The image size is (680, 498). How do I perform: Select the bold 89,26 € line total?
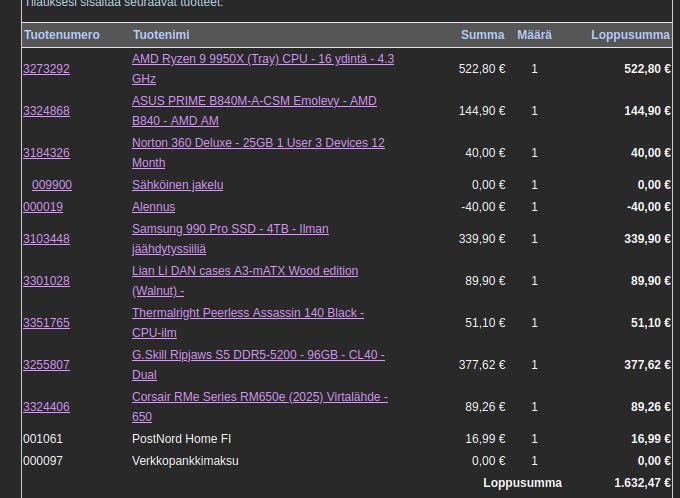pos(651,407)
